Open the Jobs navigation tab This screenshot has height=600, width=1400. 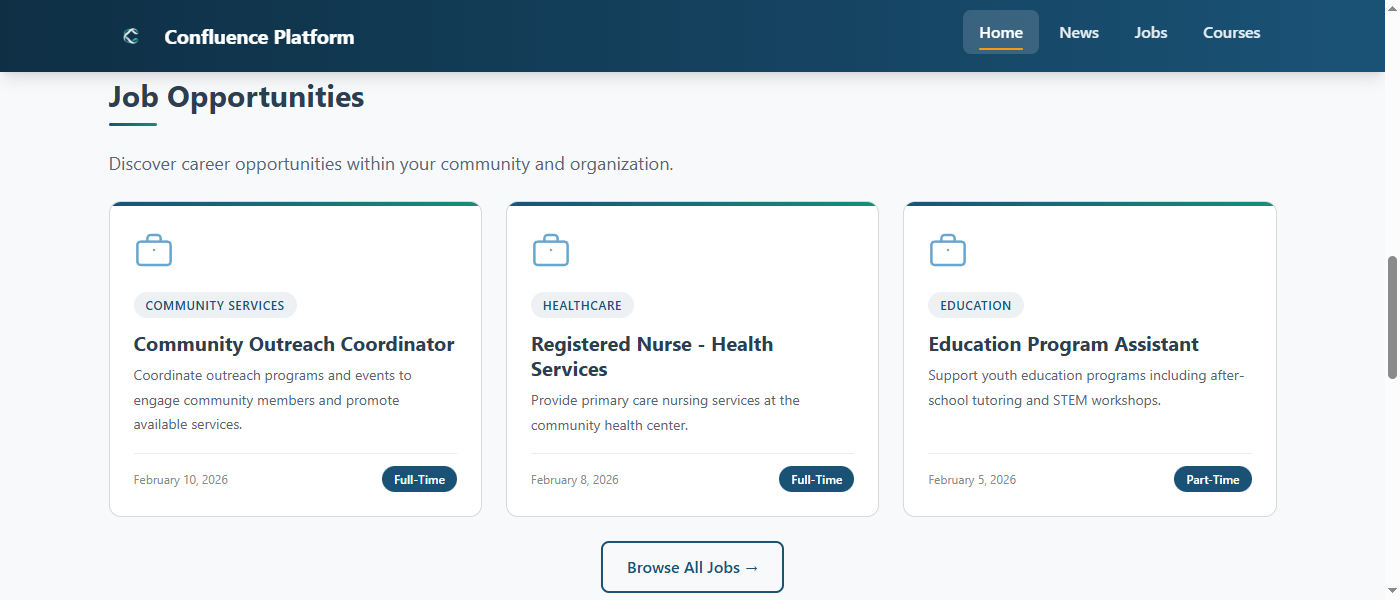(1150, 32)
